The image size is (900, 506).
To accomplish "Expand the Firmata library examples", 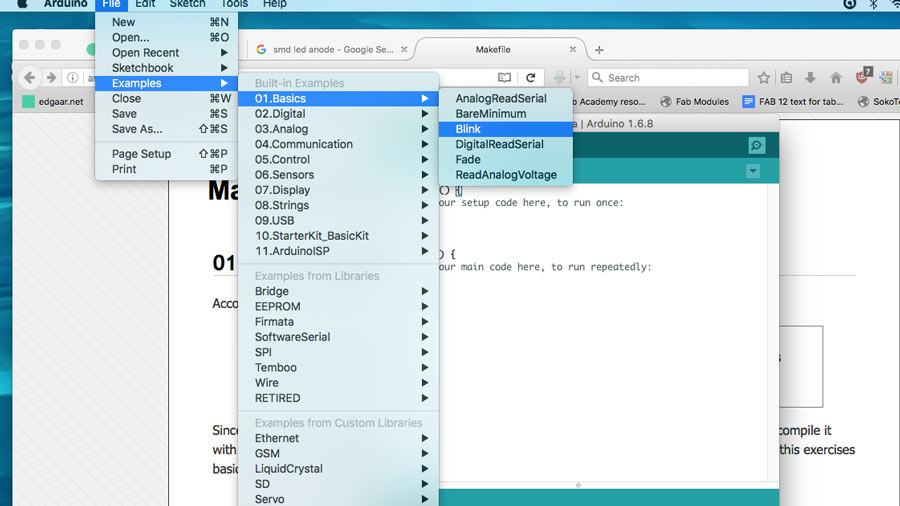I will tap(339, 322).
